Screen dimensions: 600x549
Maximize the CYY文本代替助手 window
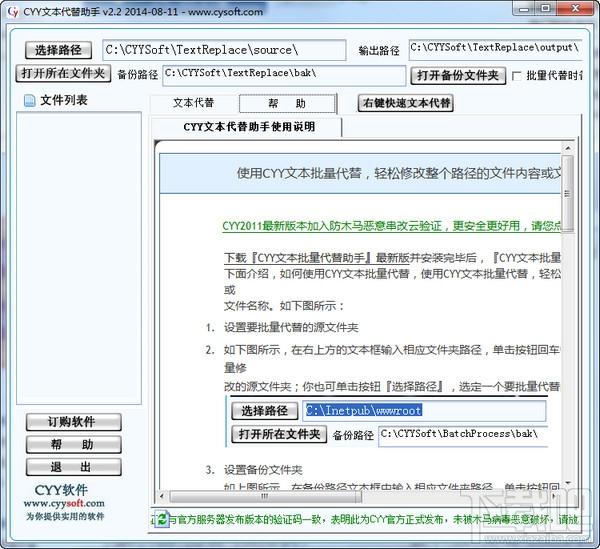coord(546,8)
